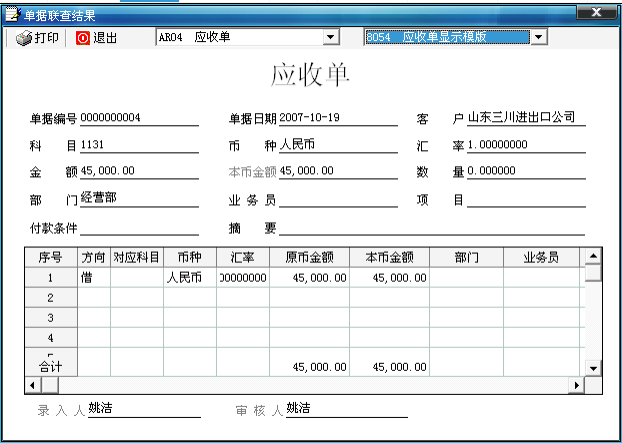Click the 打印 printer icon

pyautogui.click(x=24, y=38)
